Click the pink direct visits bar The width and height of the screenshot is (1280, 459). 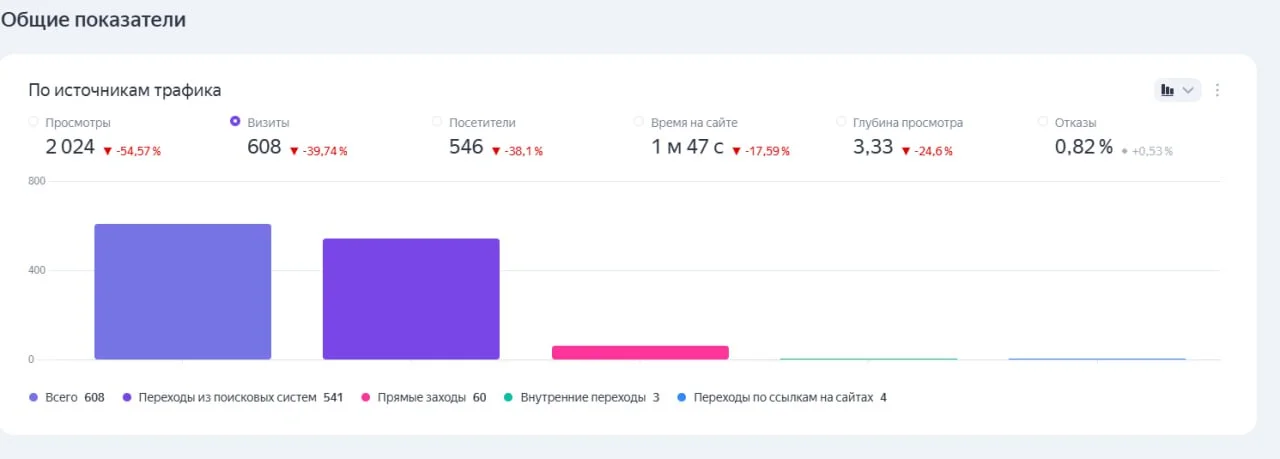(640, 352)
